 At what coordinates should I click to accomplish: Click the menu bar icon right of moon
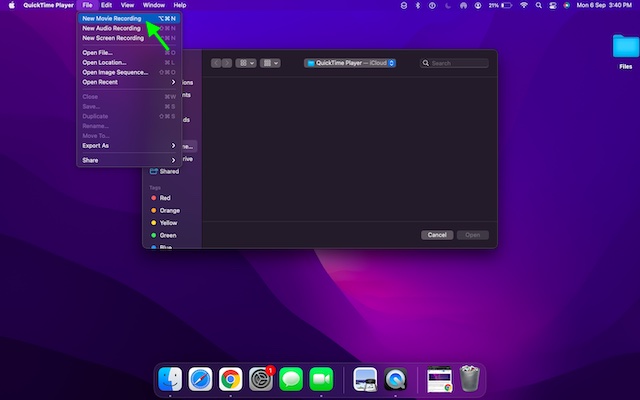tap(463, 5)
